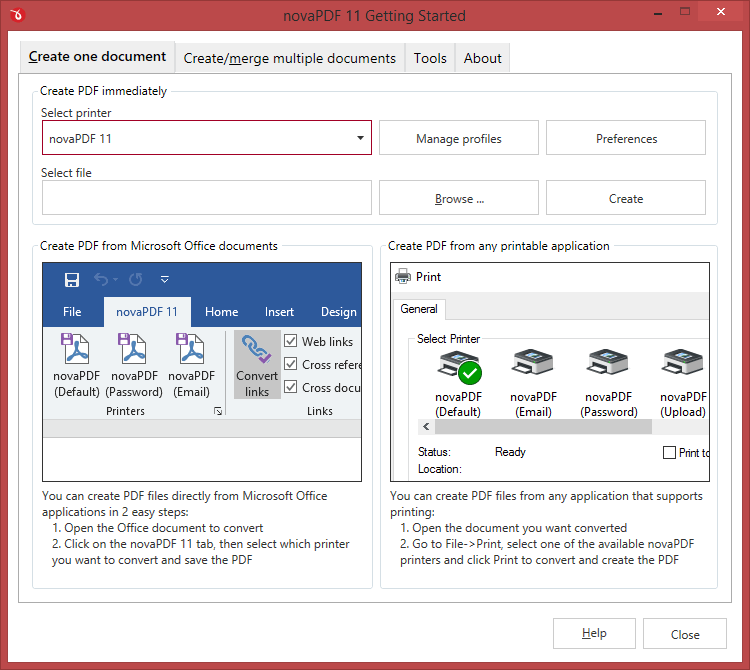Click novaPDF 11 ribbon tab in preview
Image resolution: width=750 pixels, height=670 pixels.
click(x=147, y=312)
